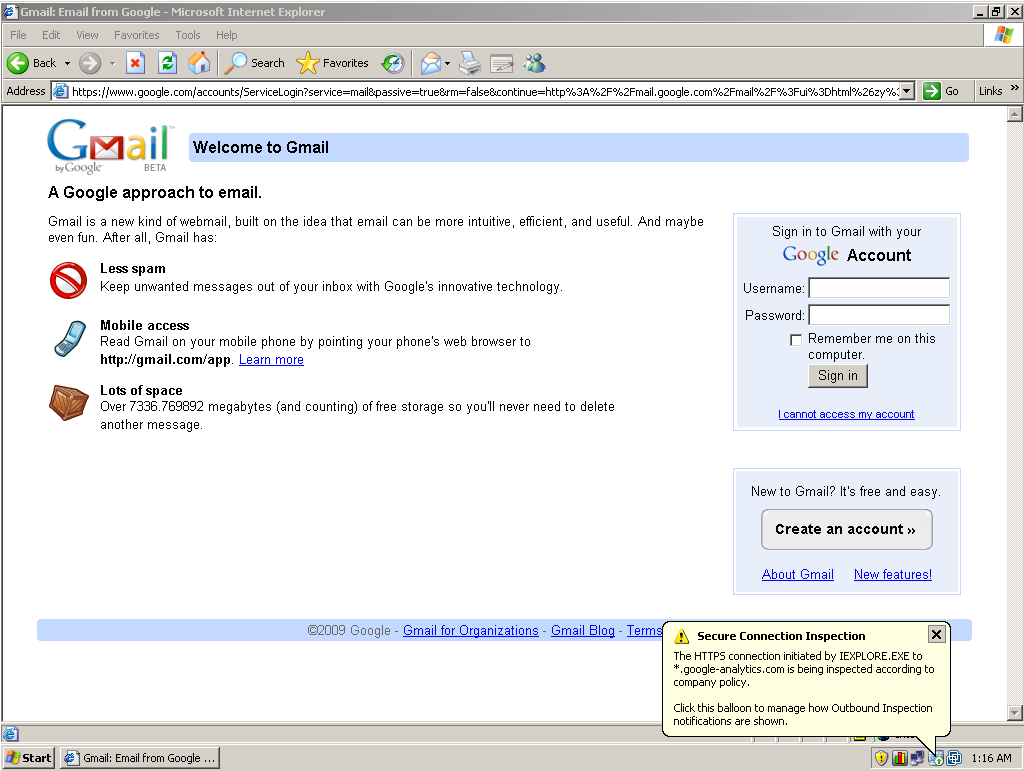Open the Favorites menu
Image resolution: width=1024 pixels, height=771 pixels.
136,35
